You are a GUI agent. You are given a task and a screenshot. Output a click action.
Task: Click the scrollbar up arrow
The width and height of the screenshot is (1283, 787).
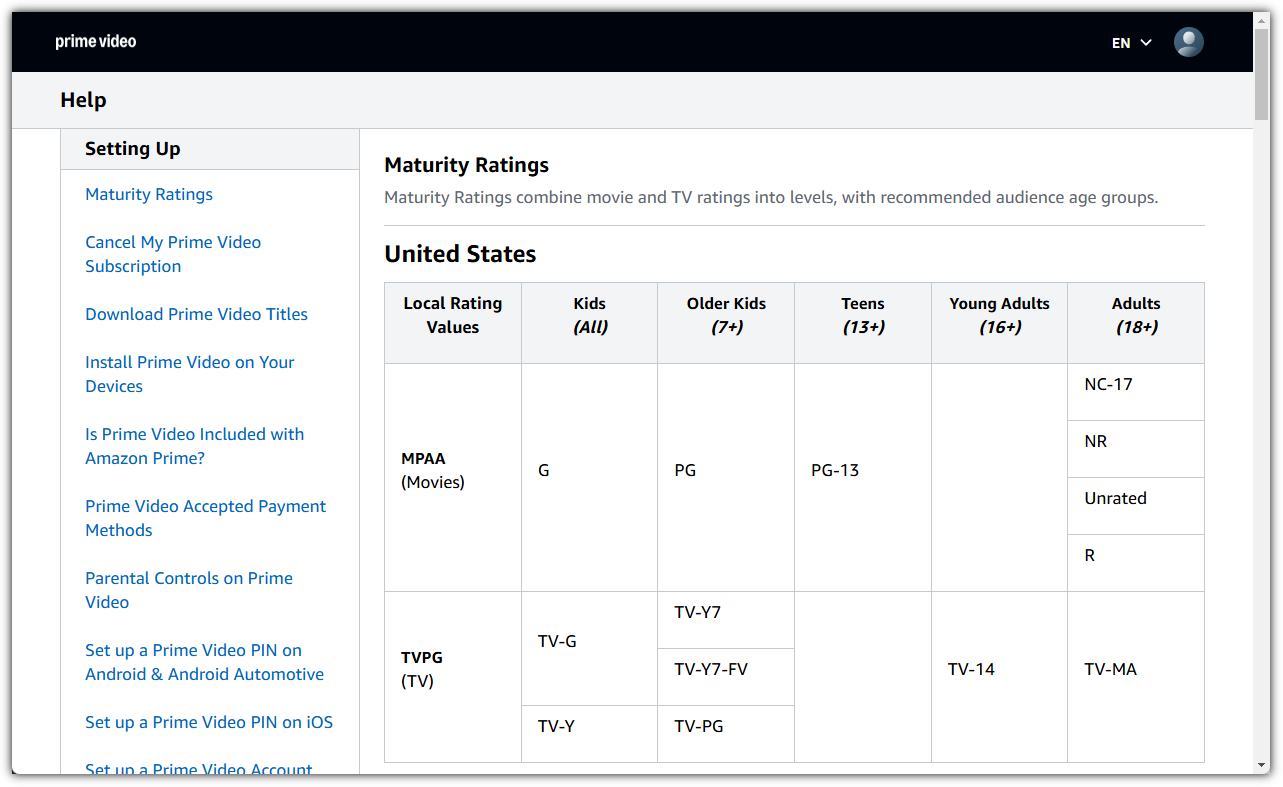click(x=1262, y=19)
